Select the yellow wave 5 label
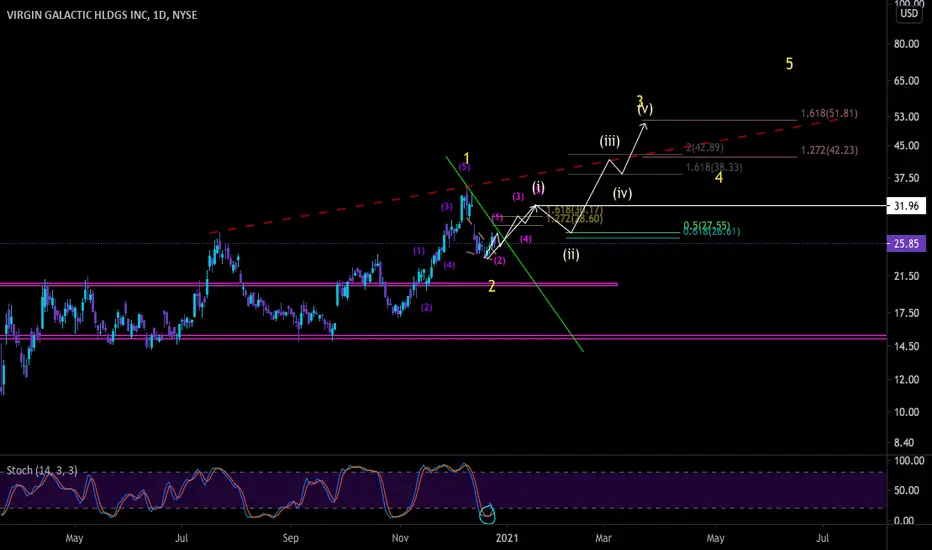 789,64
